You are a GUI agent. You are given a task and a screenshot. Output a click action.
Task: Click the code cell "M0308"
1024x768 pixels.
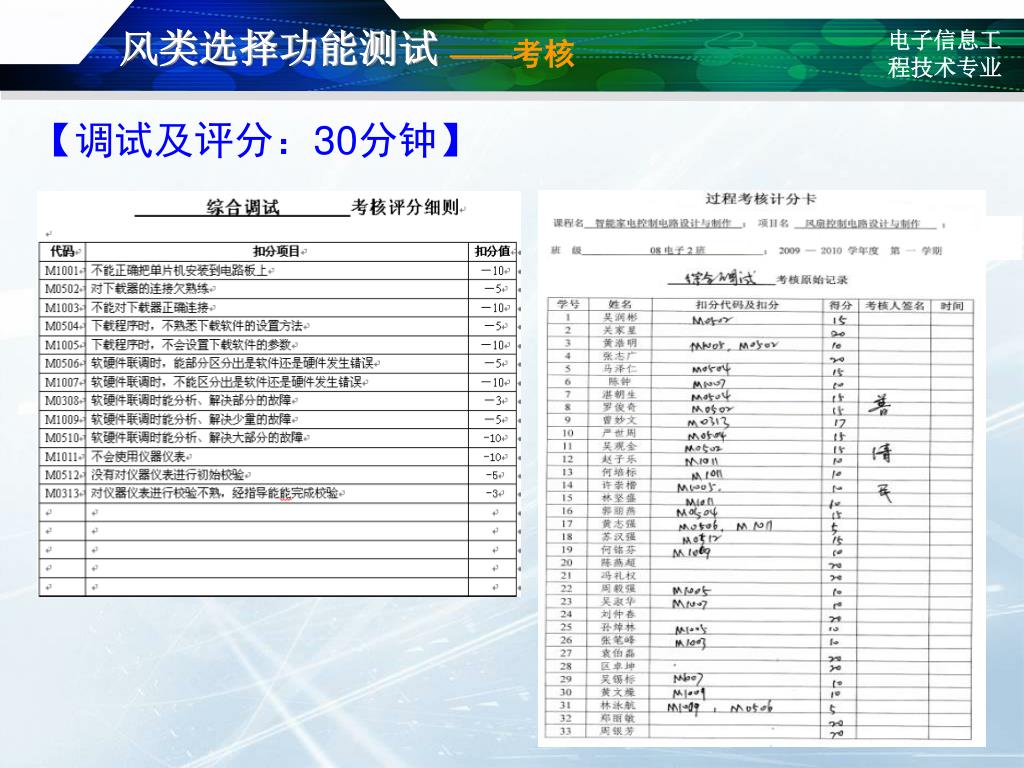point(61,400)
